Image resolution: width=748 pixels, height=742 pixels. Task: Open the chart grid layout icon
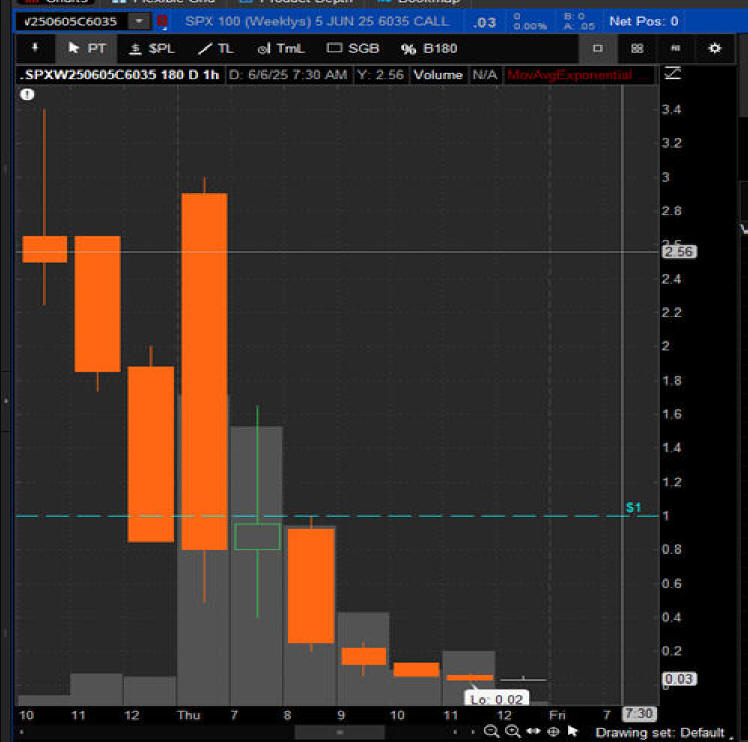click(637, 48)
